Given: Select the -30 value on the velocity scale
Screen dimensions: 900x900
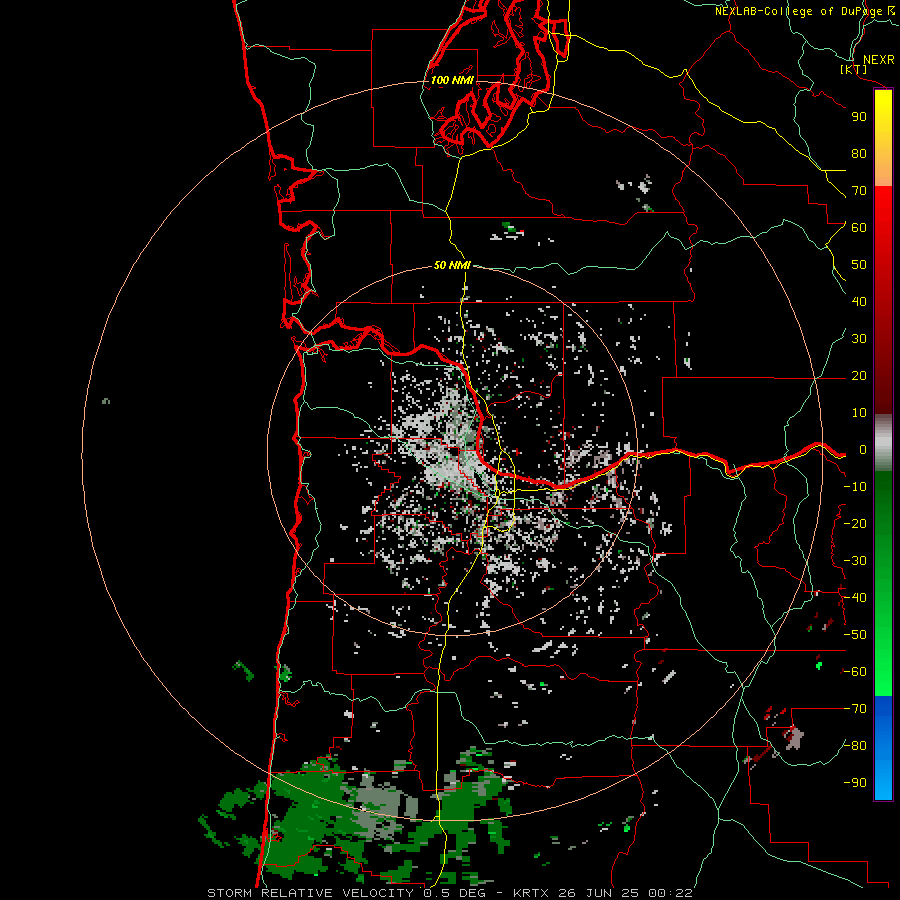Looking at the screenshot, I should [x=855, y=561].
